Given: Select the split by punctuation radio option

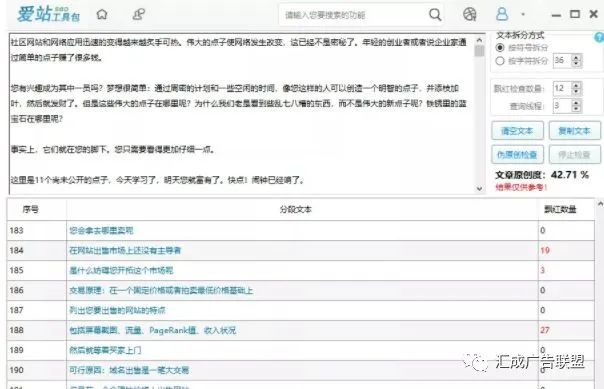Looking at the screenshot, I should point(500,48).
